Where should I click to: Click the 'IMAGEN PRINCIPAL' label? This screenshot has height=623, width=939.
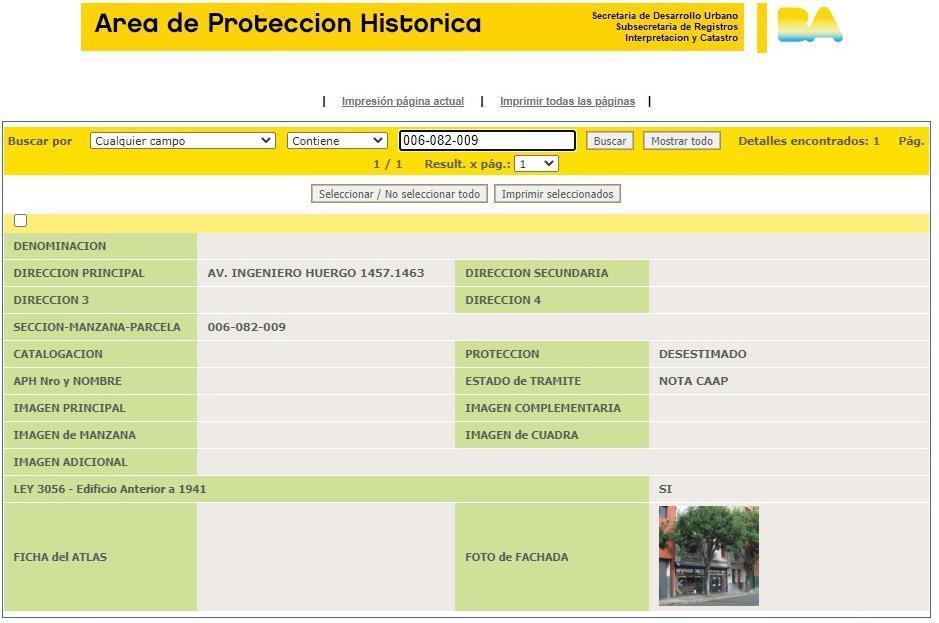point(69,408)
